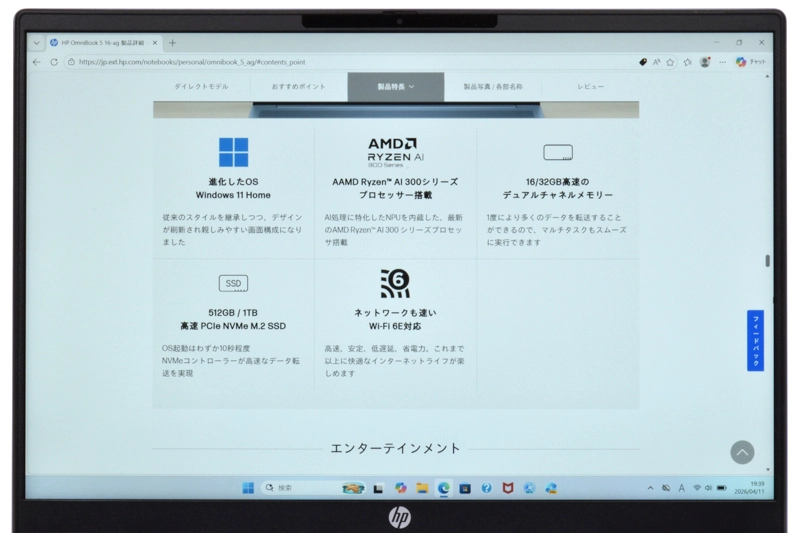The image size is (800, 533).
Task: View site information lock icon
Action: point(71,62)
